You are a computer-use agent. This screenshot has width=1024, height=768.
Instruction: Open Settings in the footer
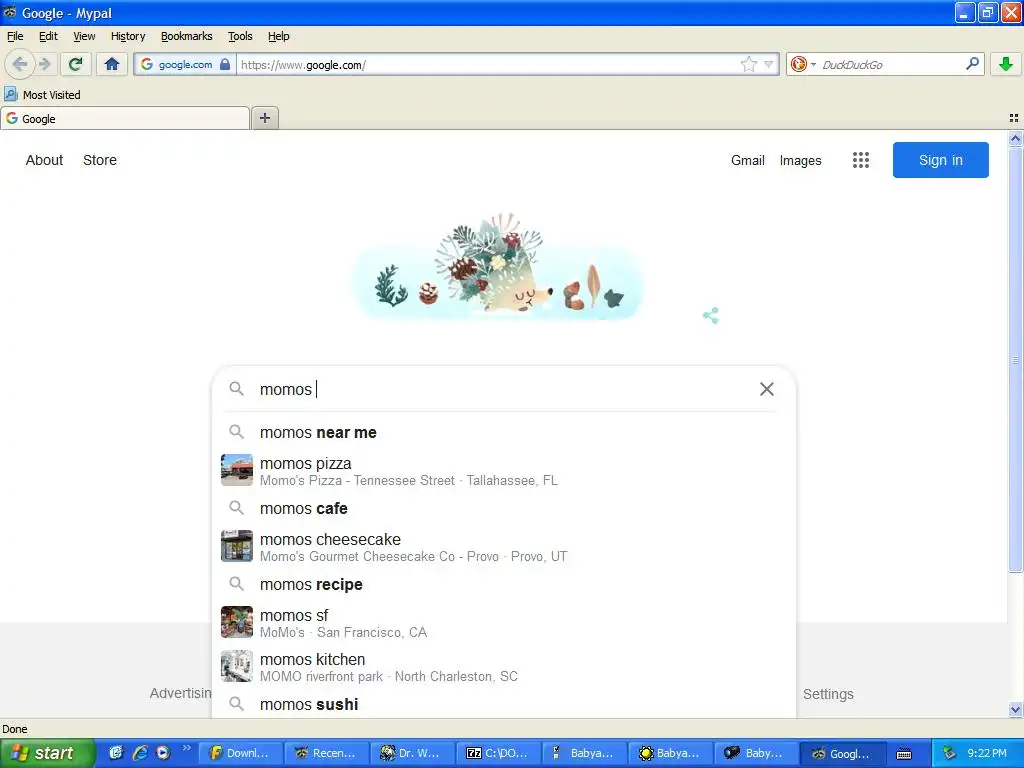(x=828, y=694)
